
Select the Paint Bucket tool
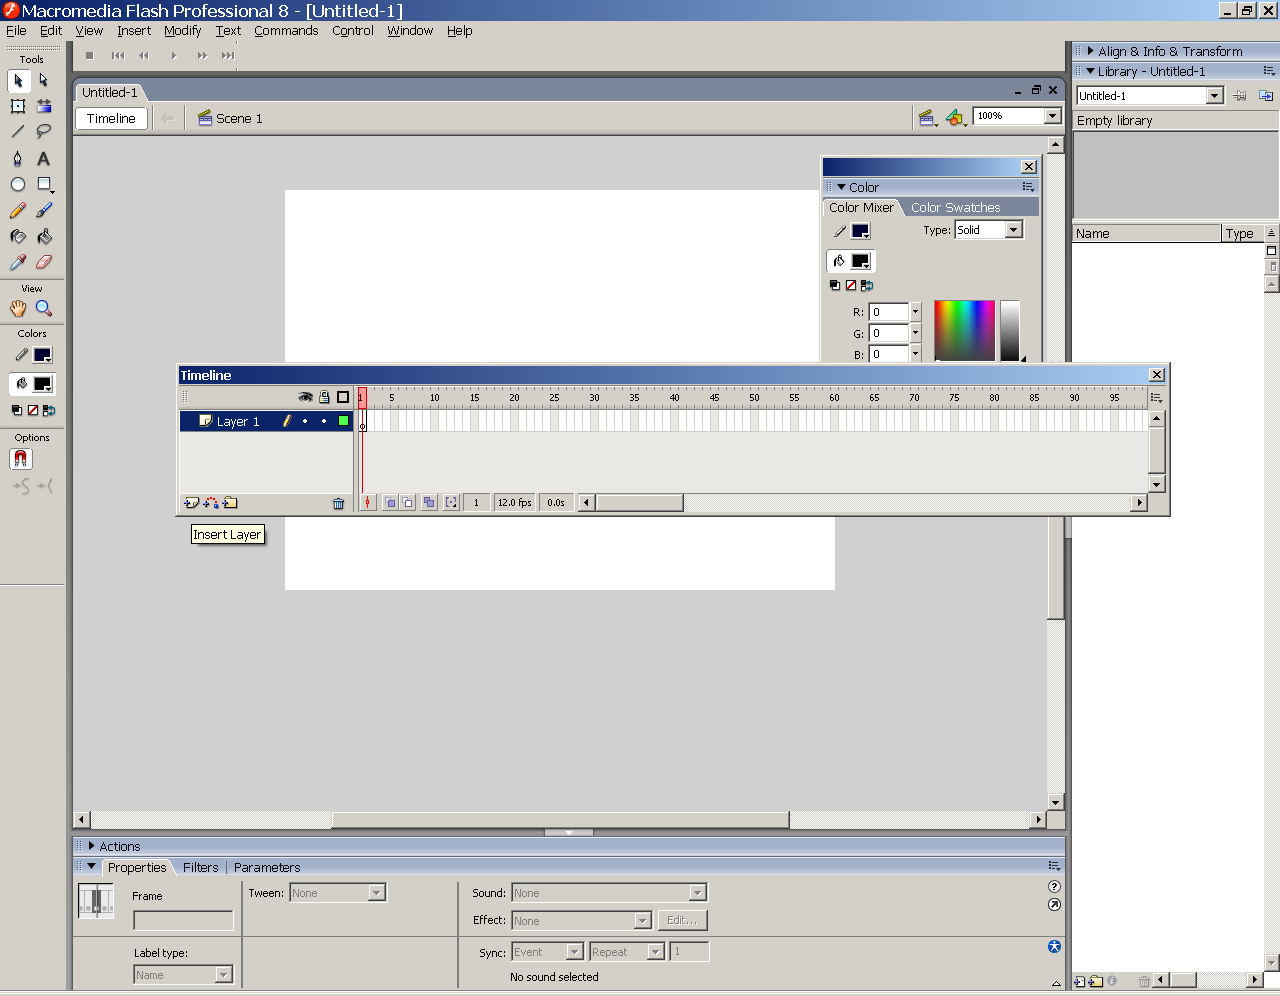tap(44, 236)
